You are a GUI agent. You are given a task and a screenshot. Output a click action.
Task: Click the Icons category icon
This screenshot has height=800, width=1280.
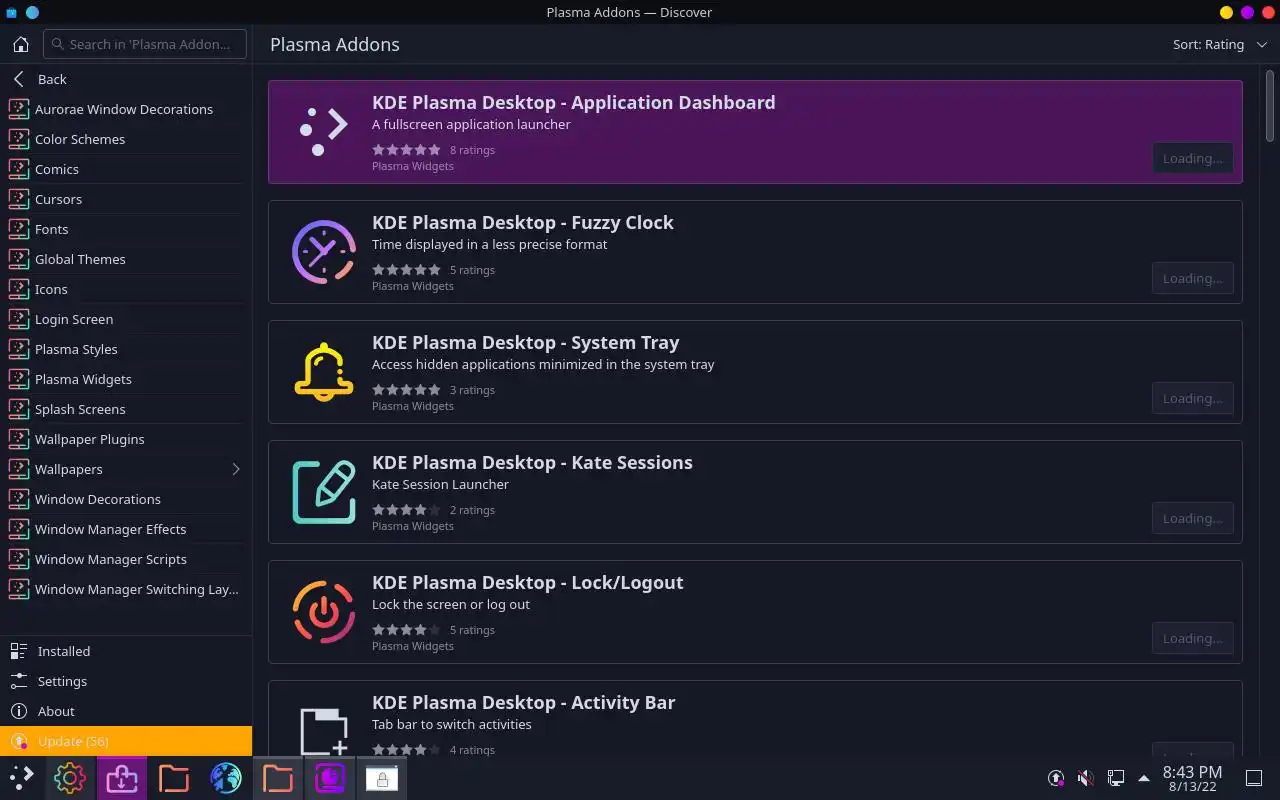coord(18,289)
